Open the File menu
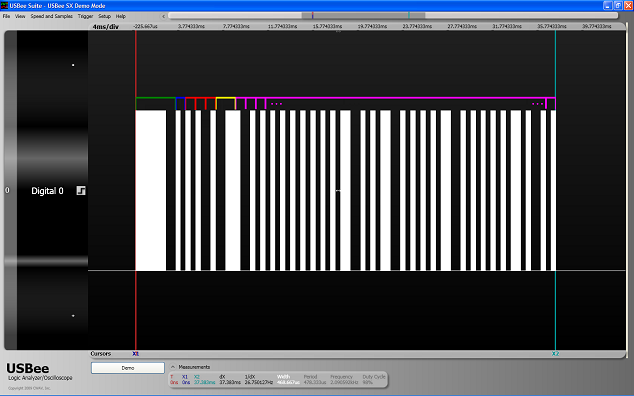Viewport: 634px width, 396px height. pyautogui.click(x=6, y=16)
